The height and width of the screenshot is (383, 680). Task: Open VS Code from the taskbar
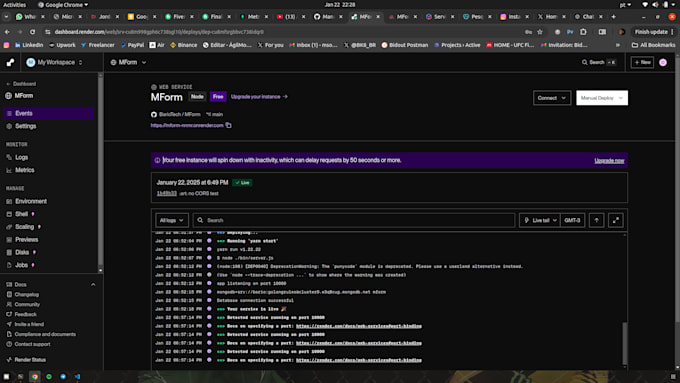[x=77, y=376]
